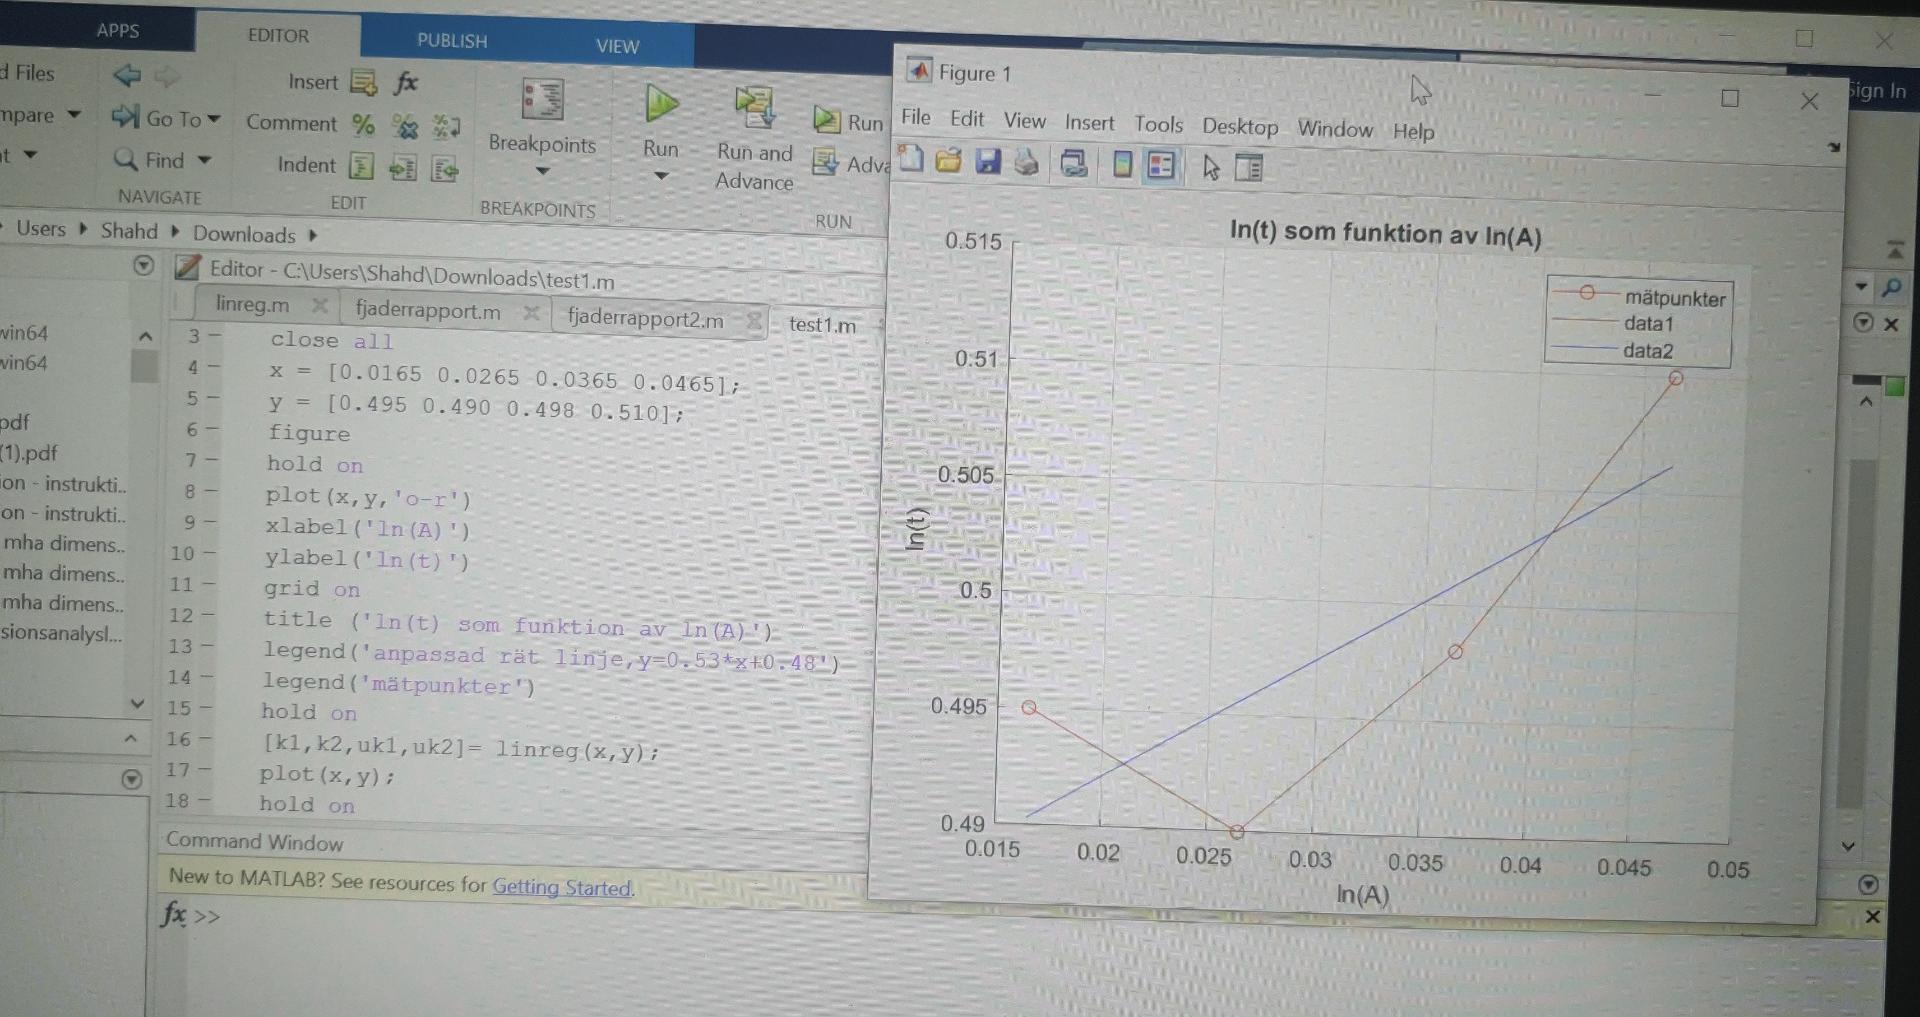Open the Breakpoints tool in the ribbon
Viewport: 1920px width, 1017px height.
click(x=542, y=101)
